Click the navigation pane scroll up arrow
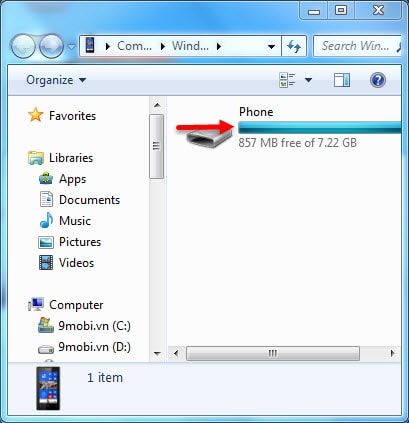The image size is (409, 423). coord(157,106)
